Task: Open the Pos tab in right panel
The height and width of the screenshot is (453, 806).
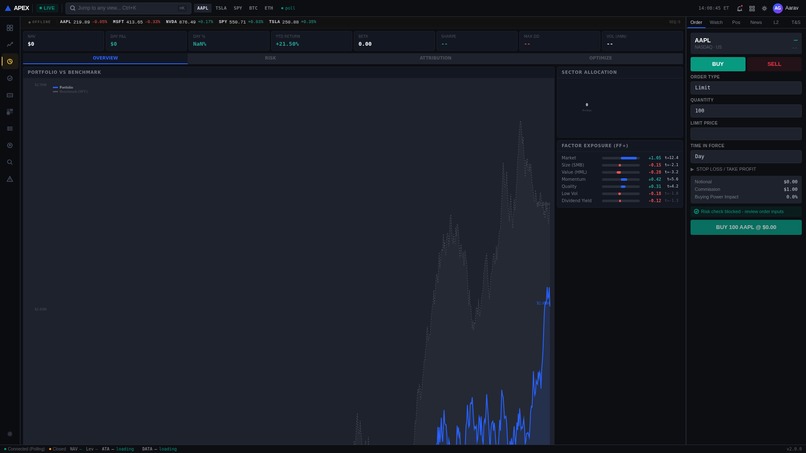Action: [736, 22]
